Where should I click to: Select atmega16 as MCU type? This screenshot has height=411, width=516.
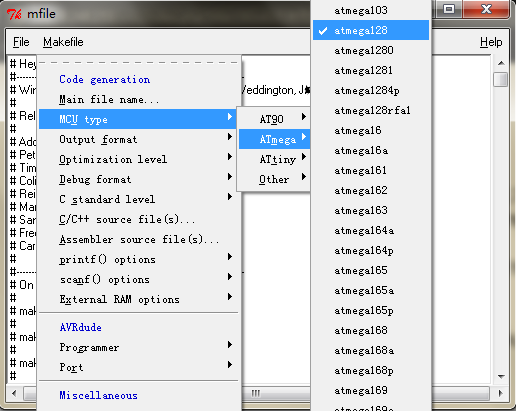tap(371, 130)
